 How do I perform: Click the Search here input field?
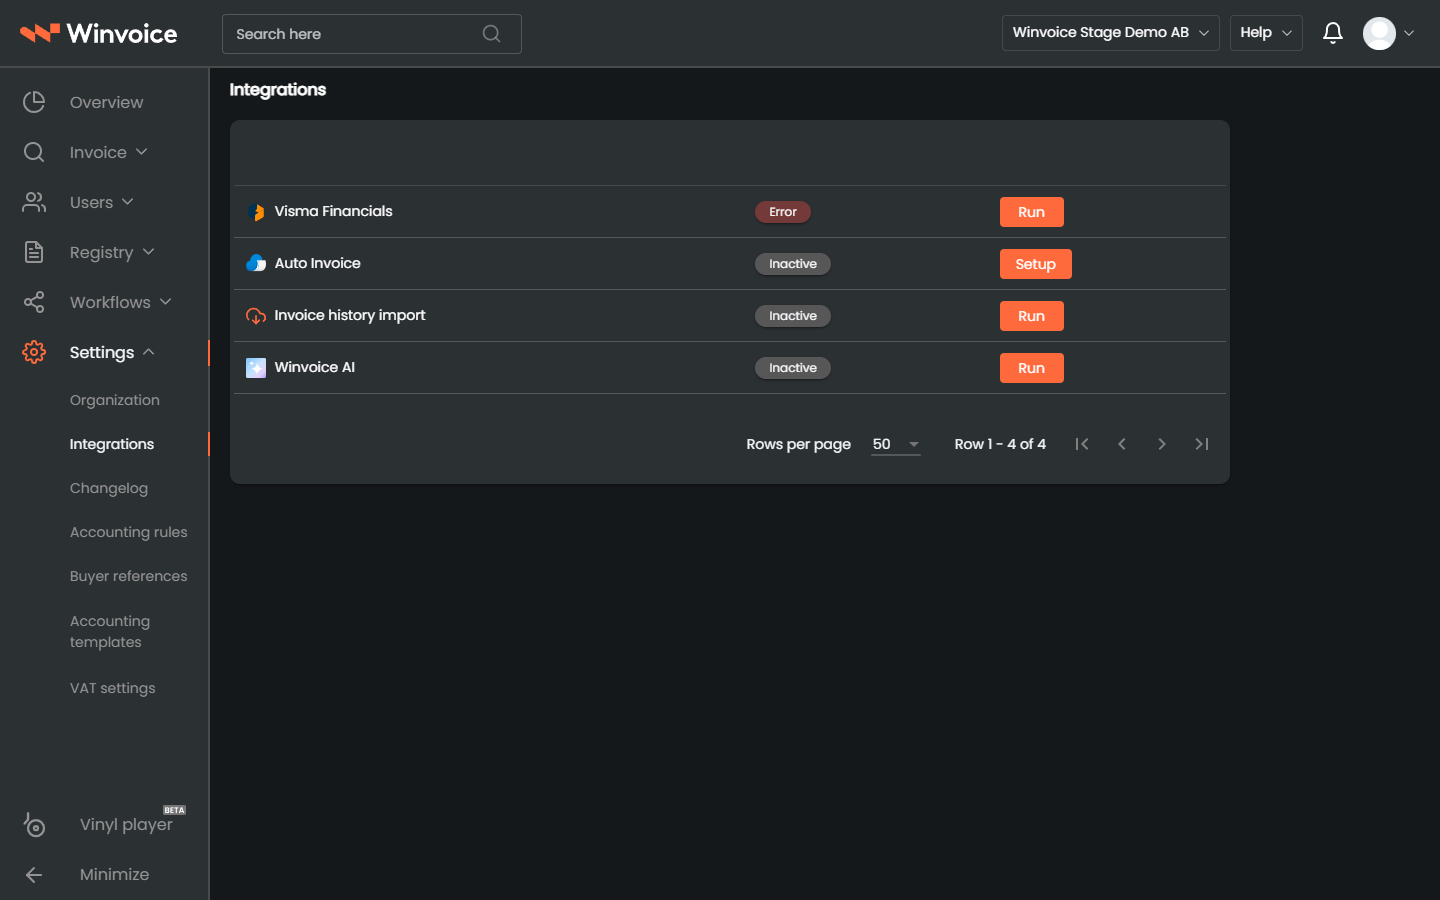[372, 34]
